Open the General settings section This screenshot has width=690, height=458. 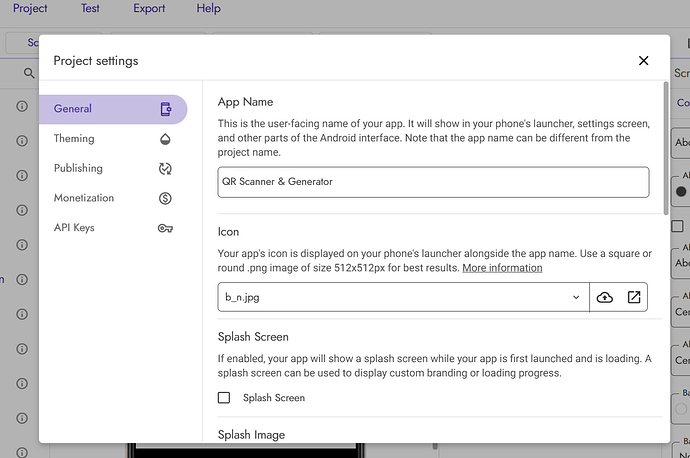coord(113,109)
